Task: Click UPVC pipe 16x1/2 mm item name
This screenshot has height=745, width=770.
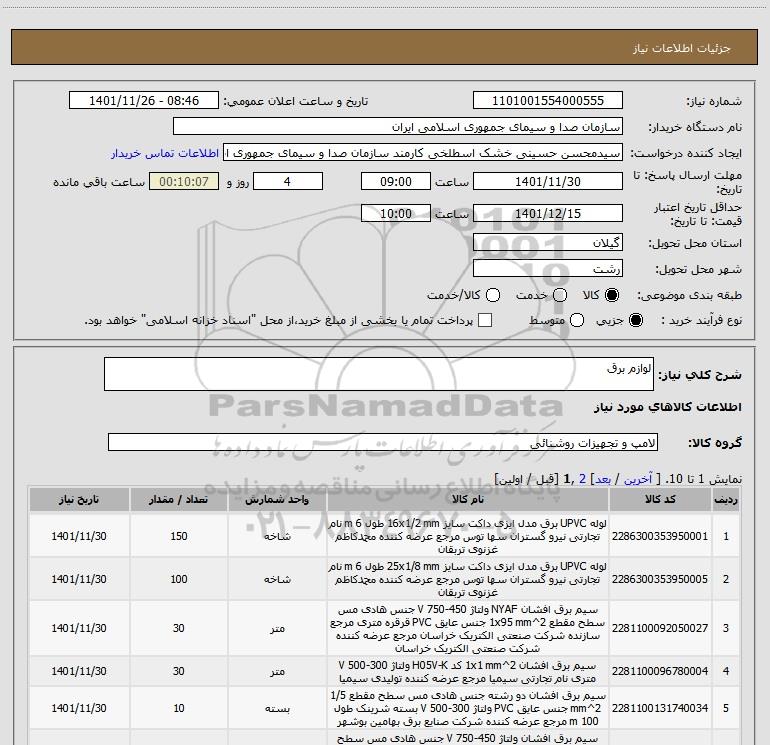Action: [468, 536]
